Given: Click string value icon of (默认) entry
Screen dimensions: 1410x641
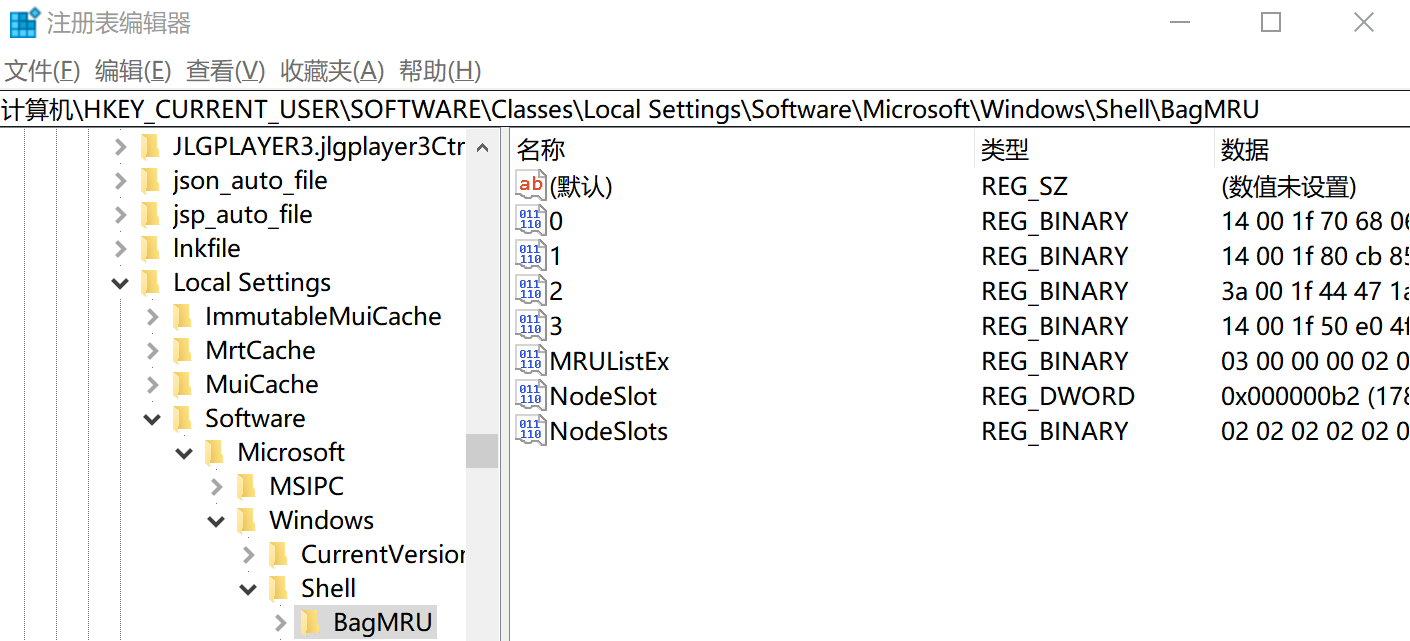Looking at the screenshot, I should 531,185.
